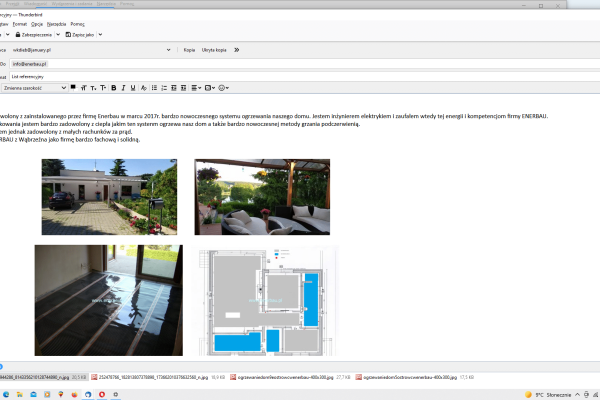Screen dimensions: 600x400
Task: Expand the Zapisz jako dropdown arrow
Action: [x=100, y=35]
